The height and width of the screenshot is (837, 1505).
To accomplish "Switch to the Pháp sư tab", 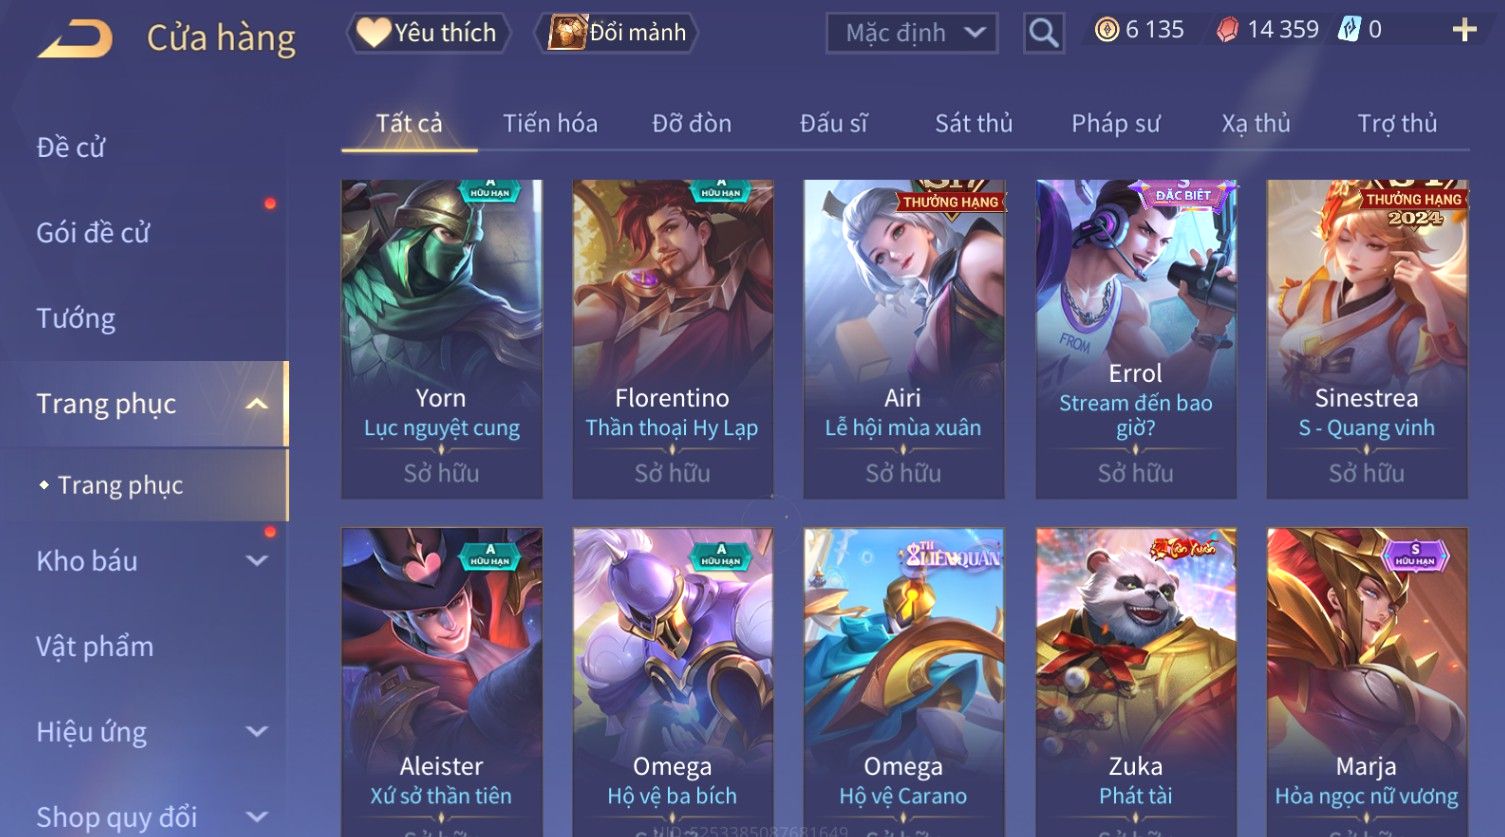I will click(x=1115, y=123).
